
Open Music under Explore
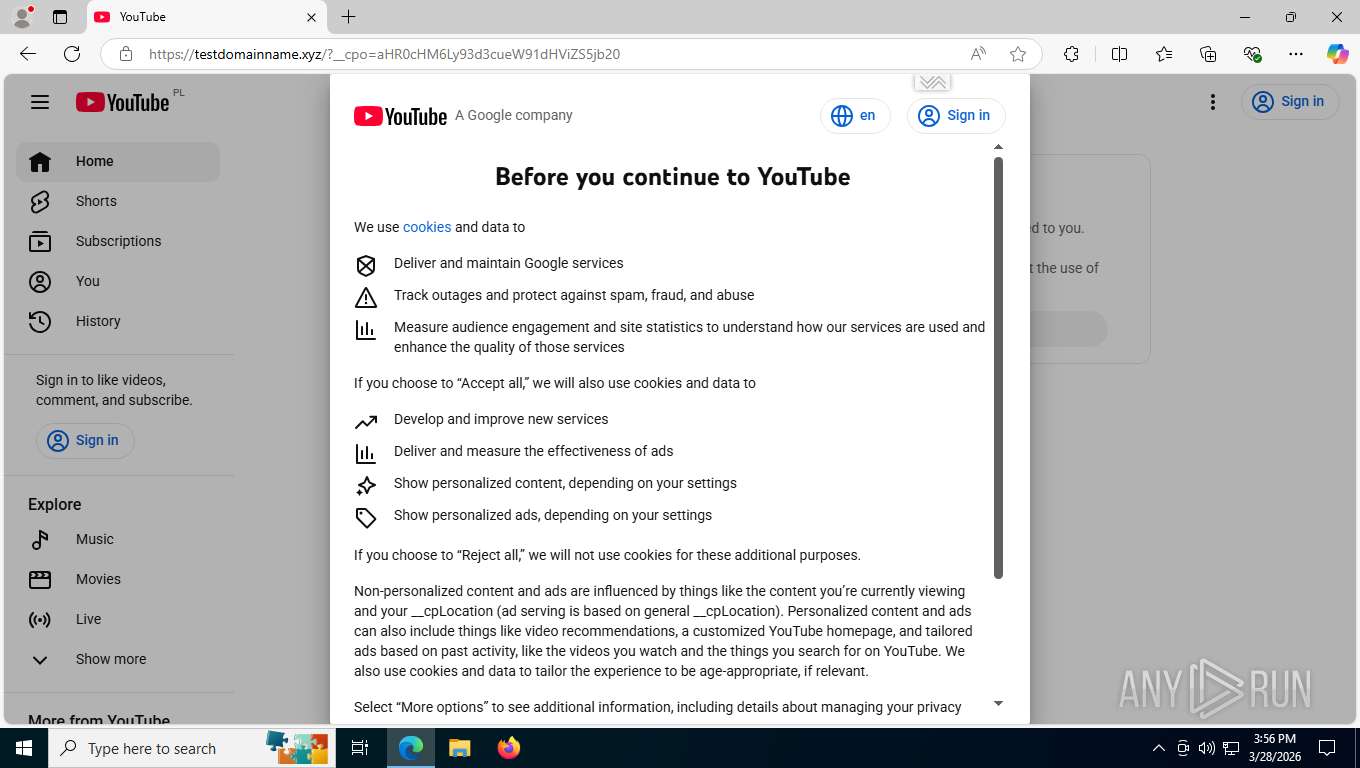coord(118,539)
